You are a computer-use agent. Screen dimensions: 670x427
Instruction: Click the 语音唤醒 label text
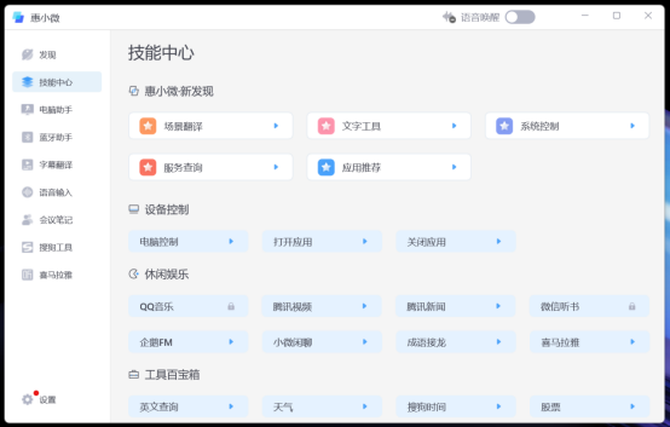pyautogui.click(x=480, y=18)
